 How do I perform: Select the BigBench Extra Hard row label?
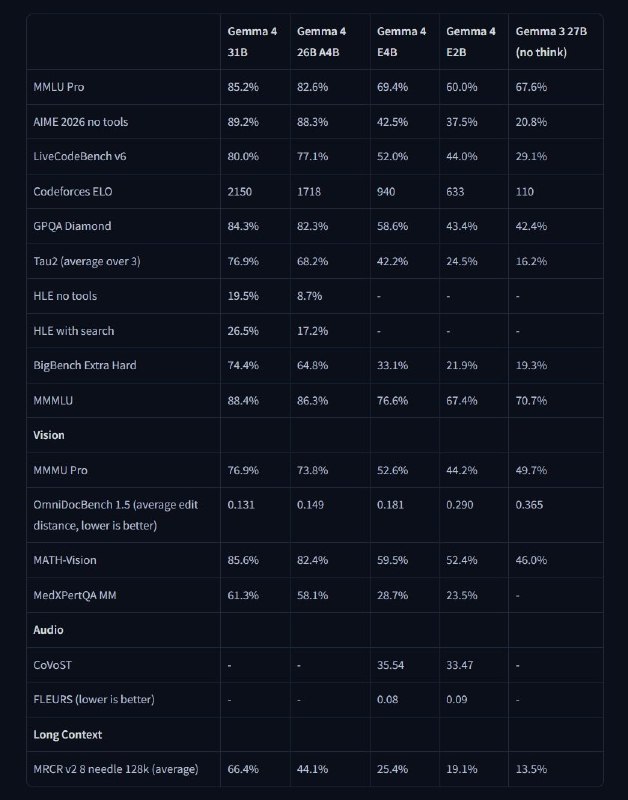coord(85,365)
